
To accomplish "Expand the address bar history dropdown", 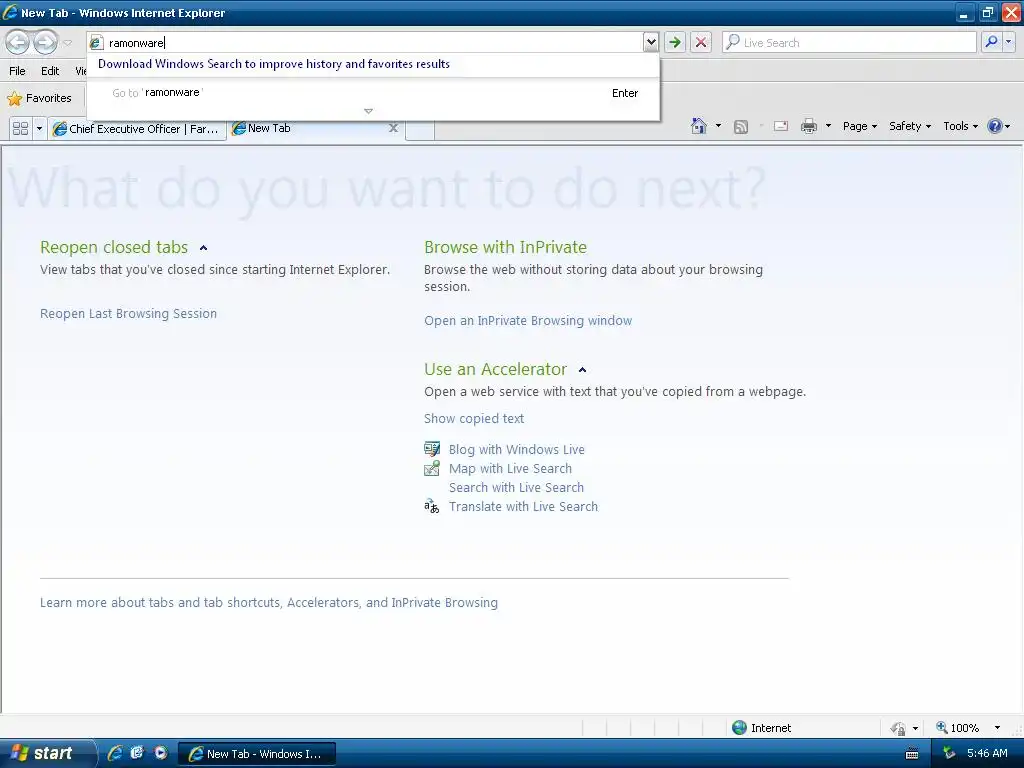I will pyautogui.click(x=650, y=43).
